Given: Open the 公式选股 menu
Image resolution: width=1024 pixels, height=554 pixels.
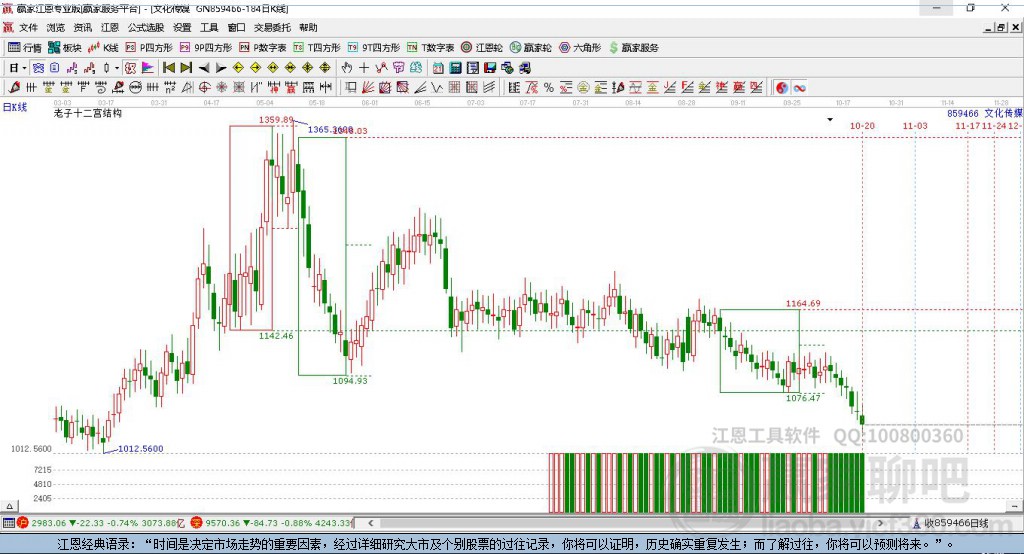Looking at the screenshot, I should coord(144,27).
